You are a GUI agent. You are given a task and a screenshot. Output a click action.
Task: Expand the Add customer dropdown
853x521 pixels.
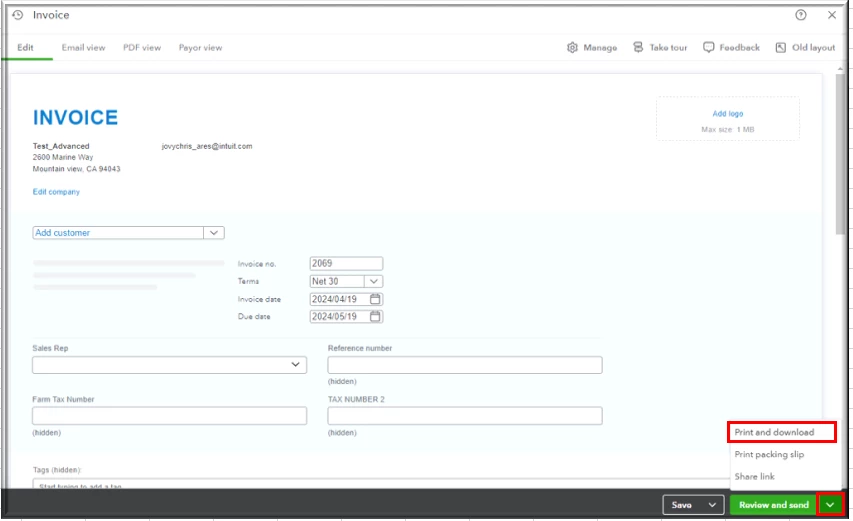tap(214, 233)
